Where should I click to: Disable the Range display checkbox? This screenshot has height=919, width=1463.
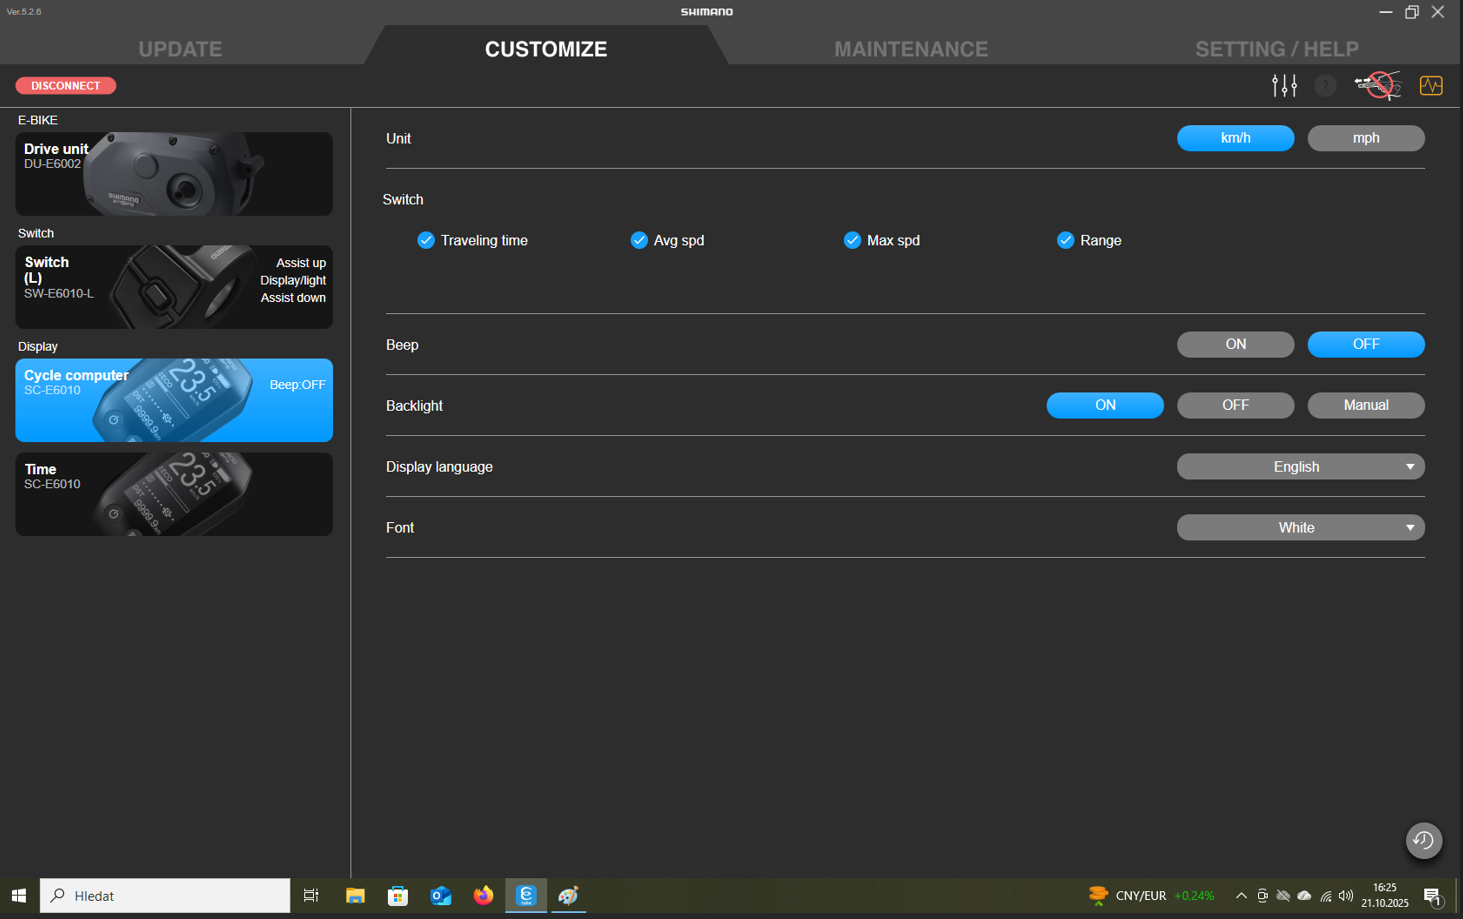click(x=1065, y=240)
